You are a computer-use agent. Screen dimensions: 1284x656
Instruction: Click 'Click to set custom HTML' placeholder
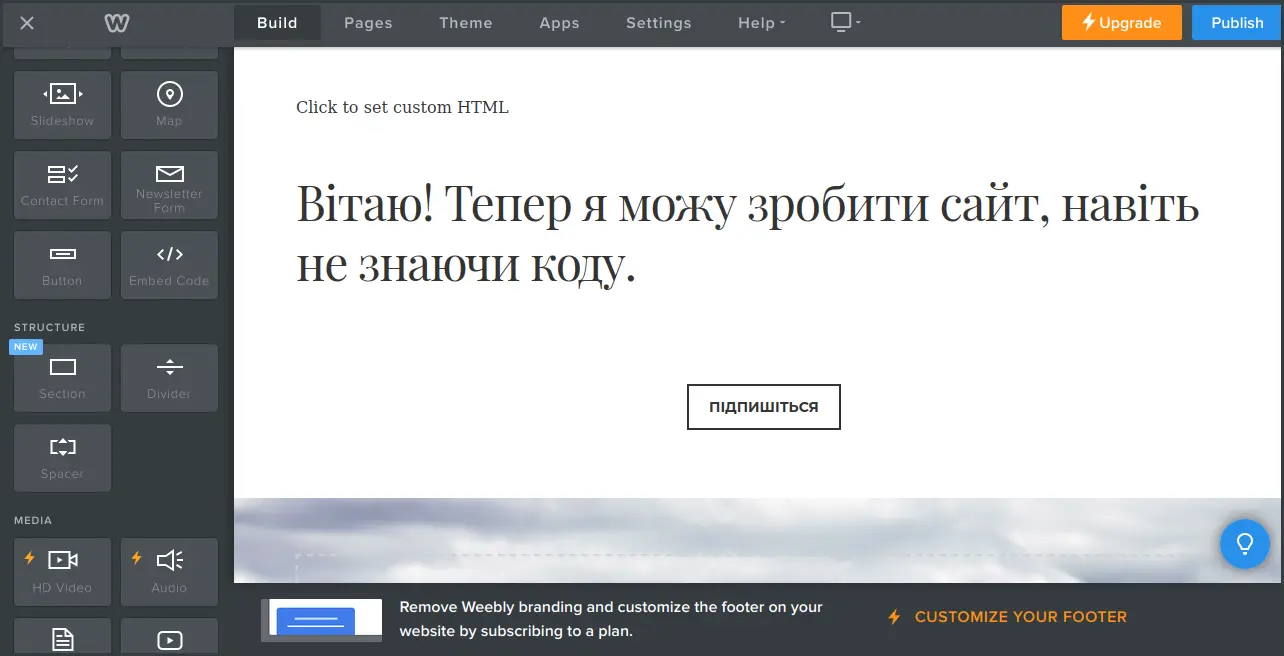pos(402,107)
